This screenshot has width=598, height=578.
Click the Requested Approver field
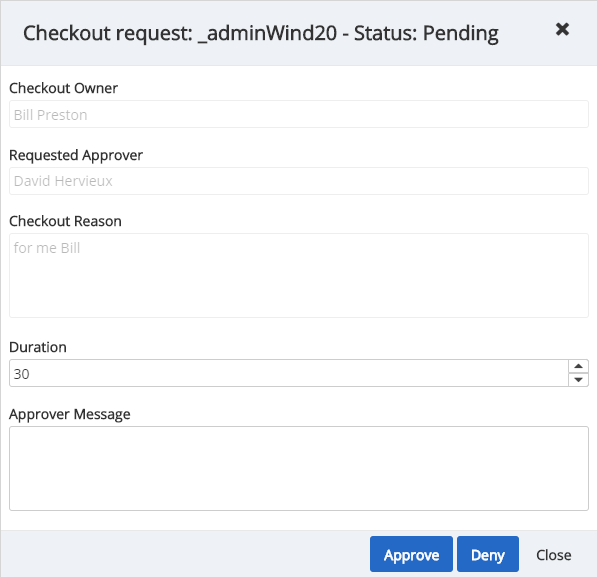click(x=299, y=181)
